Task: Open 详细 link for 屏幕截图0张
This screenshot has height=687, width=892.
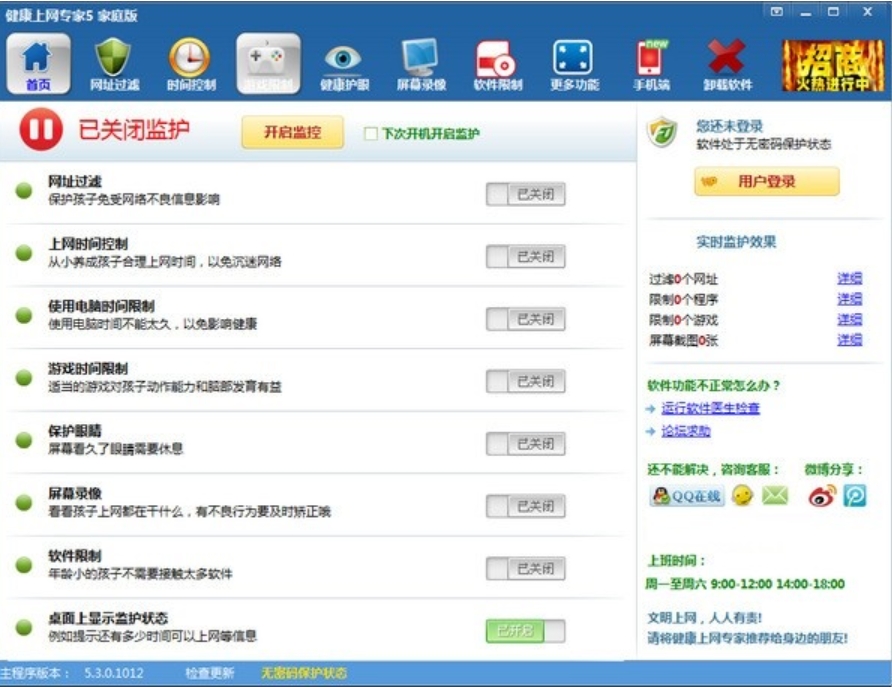Action: coord(849,340)
